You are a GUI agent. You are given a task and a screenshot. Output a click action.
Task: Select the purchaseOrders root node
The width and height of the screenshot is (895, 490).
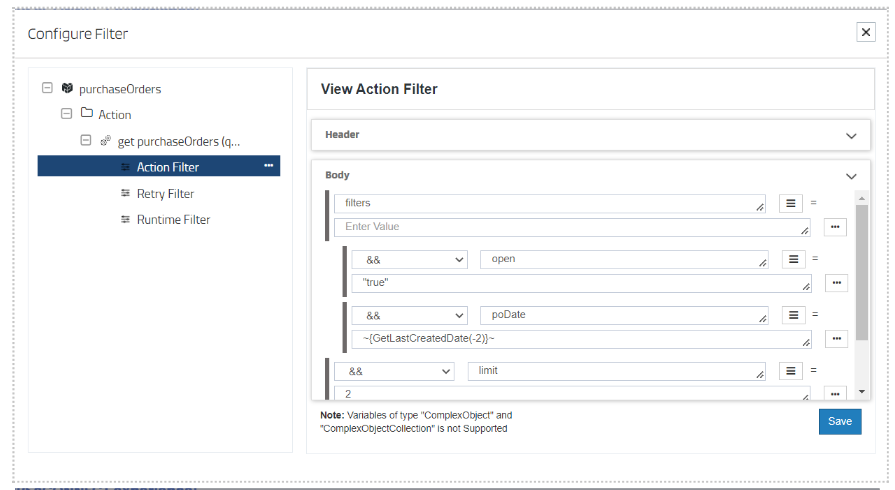coord(120,89)
